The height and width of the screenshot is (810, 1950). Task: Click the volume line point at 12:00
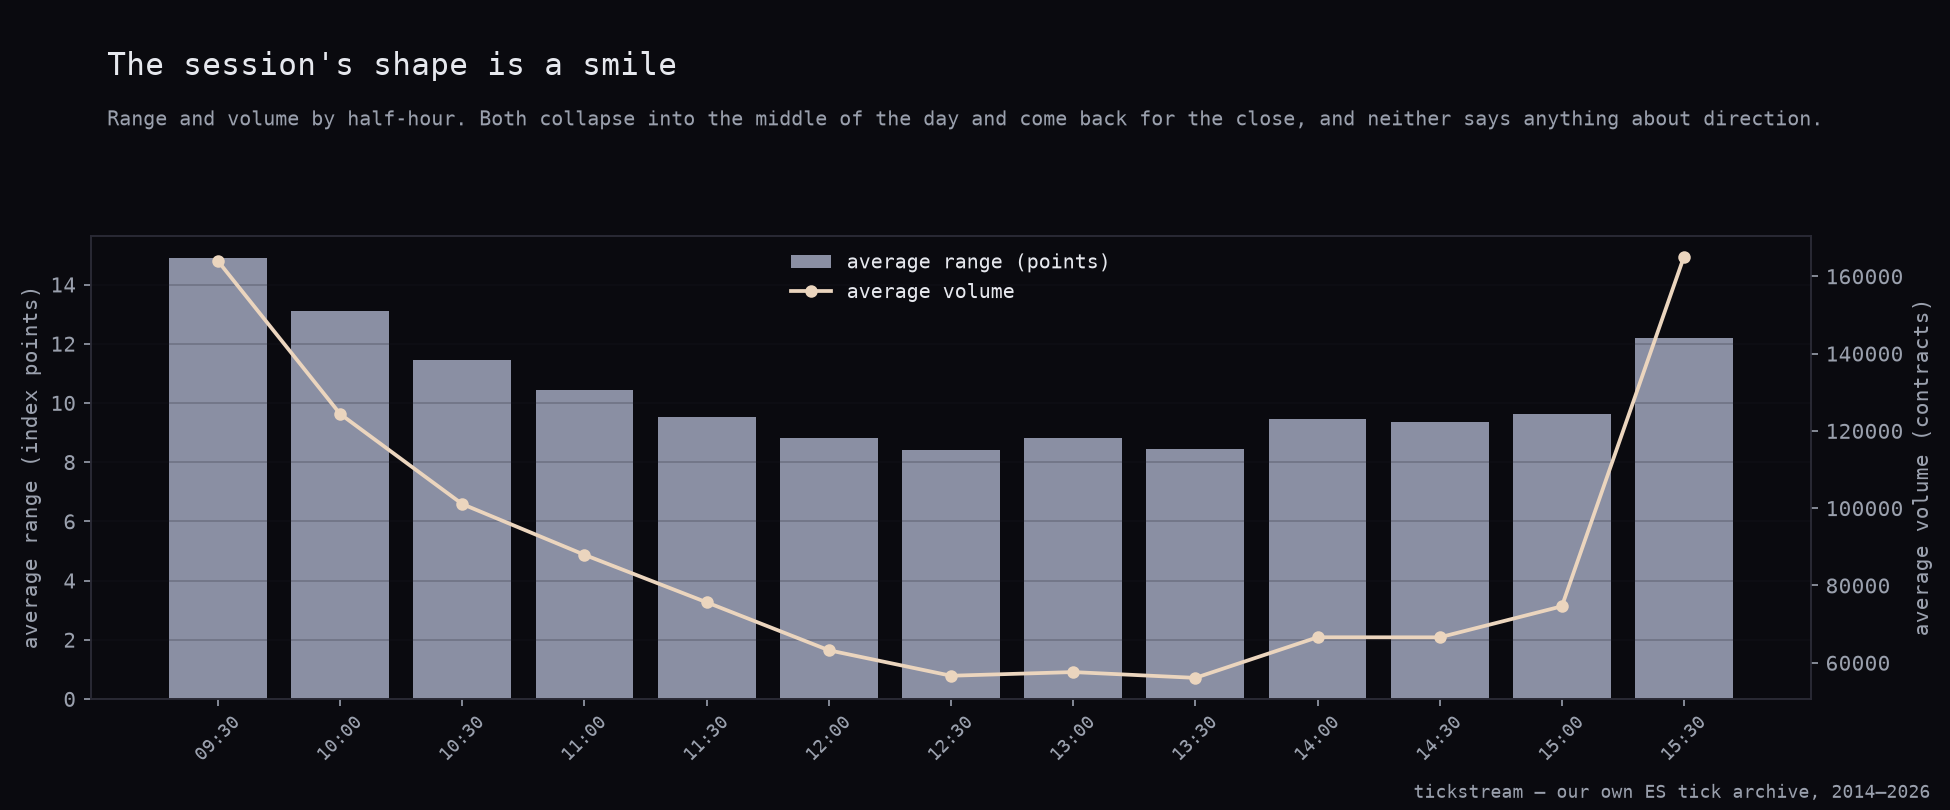829,651
